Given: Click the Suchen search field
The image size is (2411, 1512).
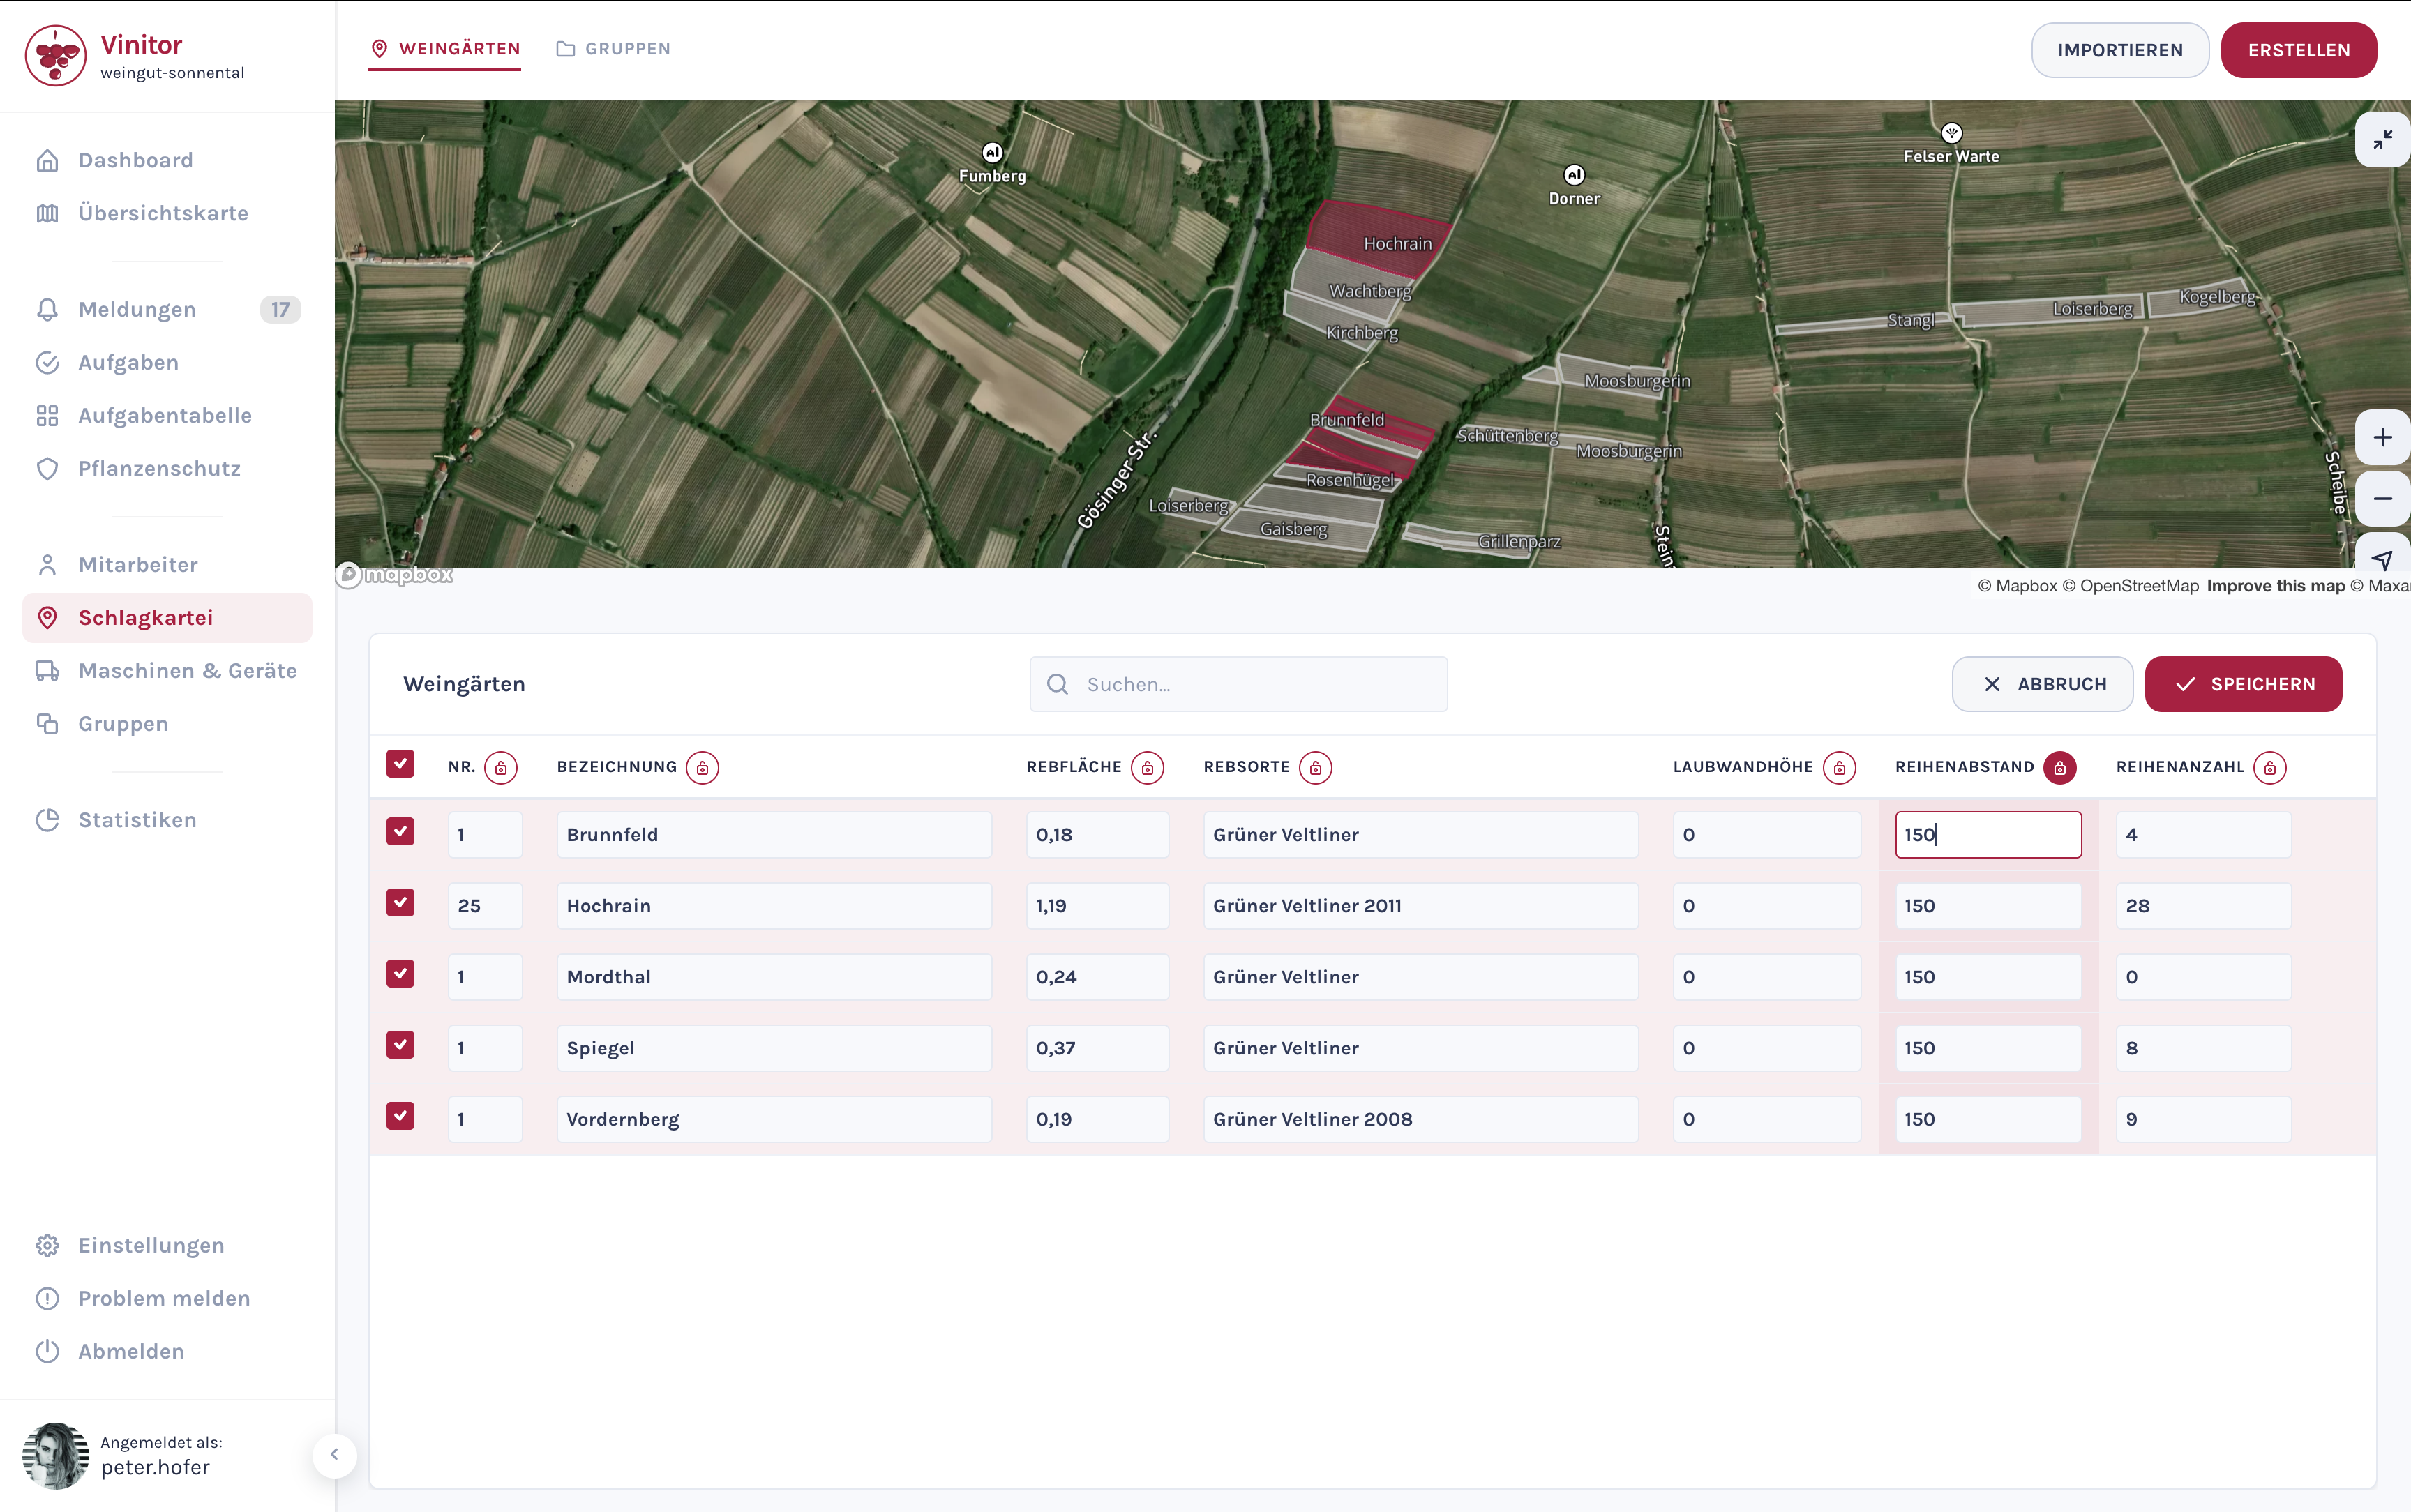Looking at the screenshot, I should [1238, 684].
